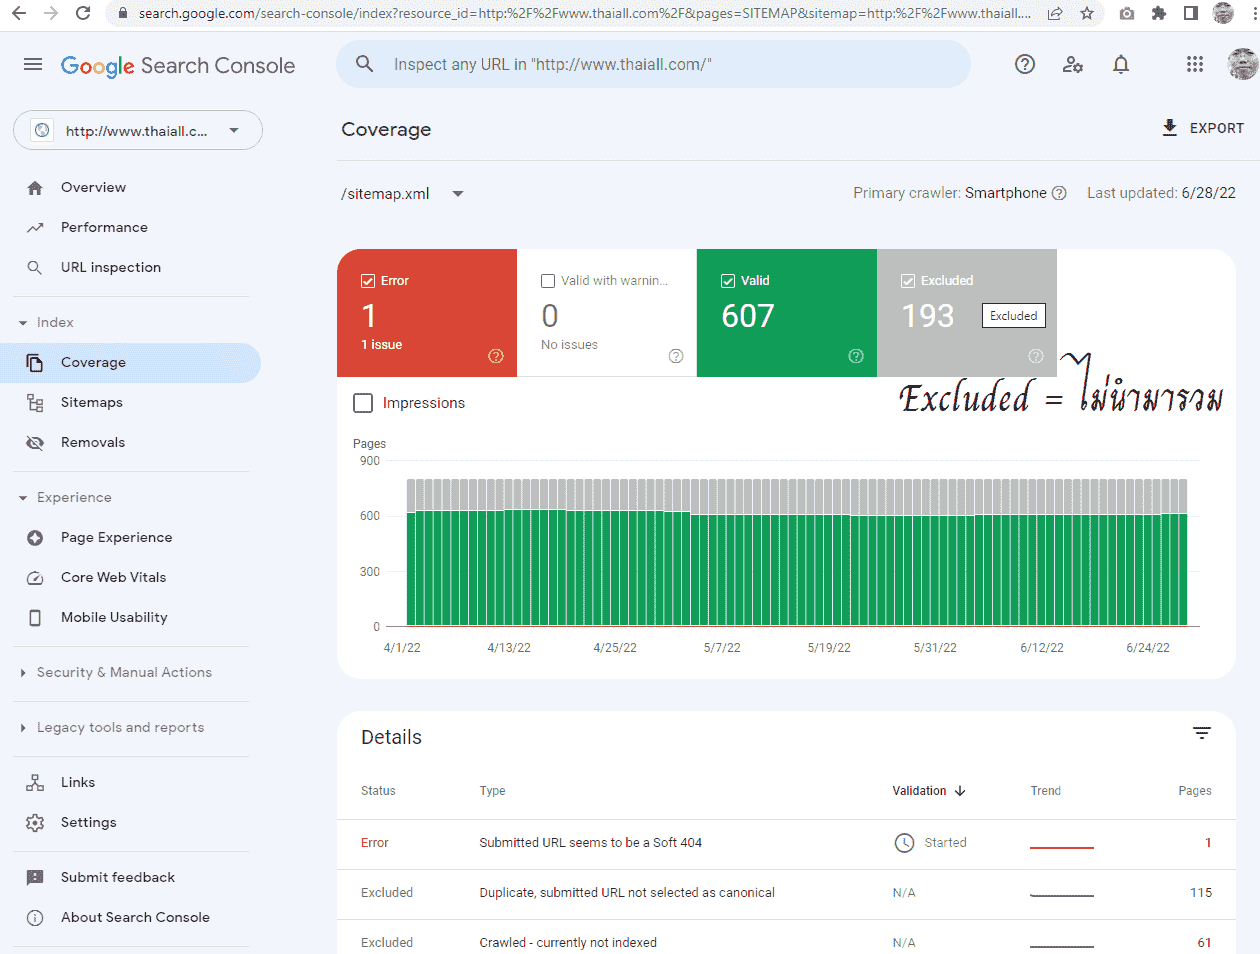
Task: Bookmark this page with the star icon
Action: (x=1087, y=13)
